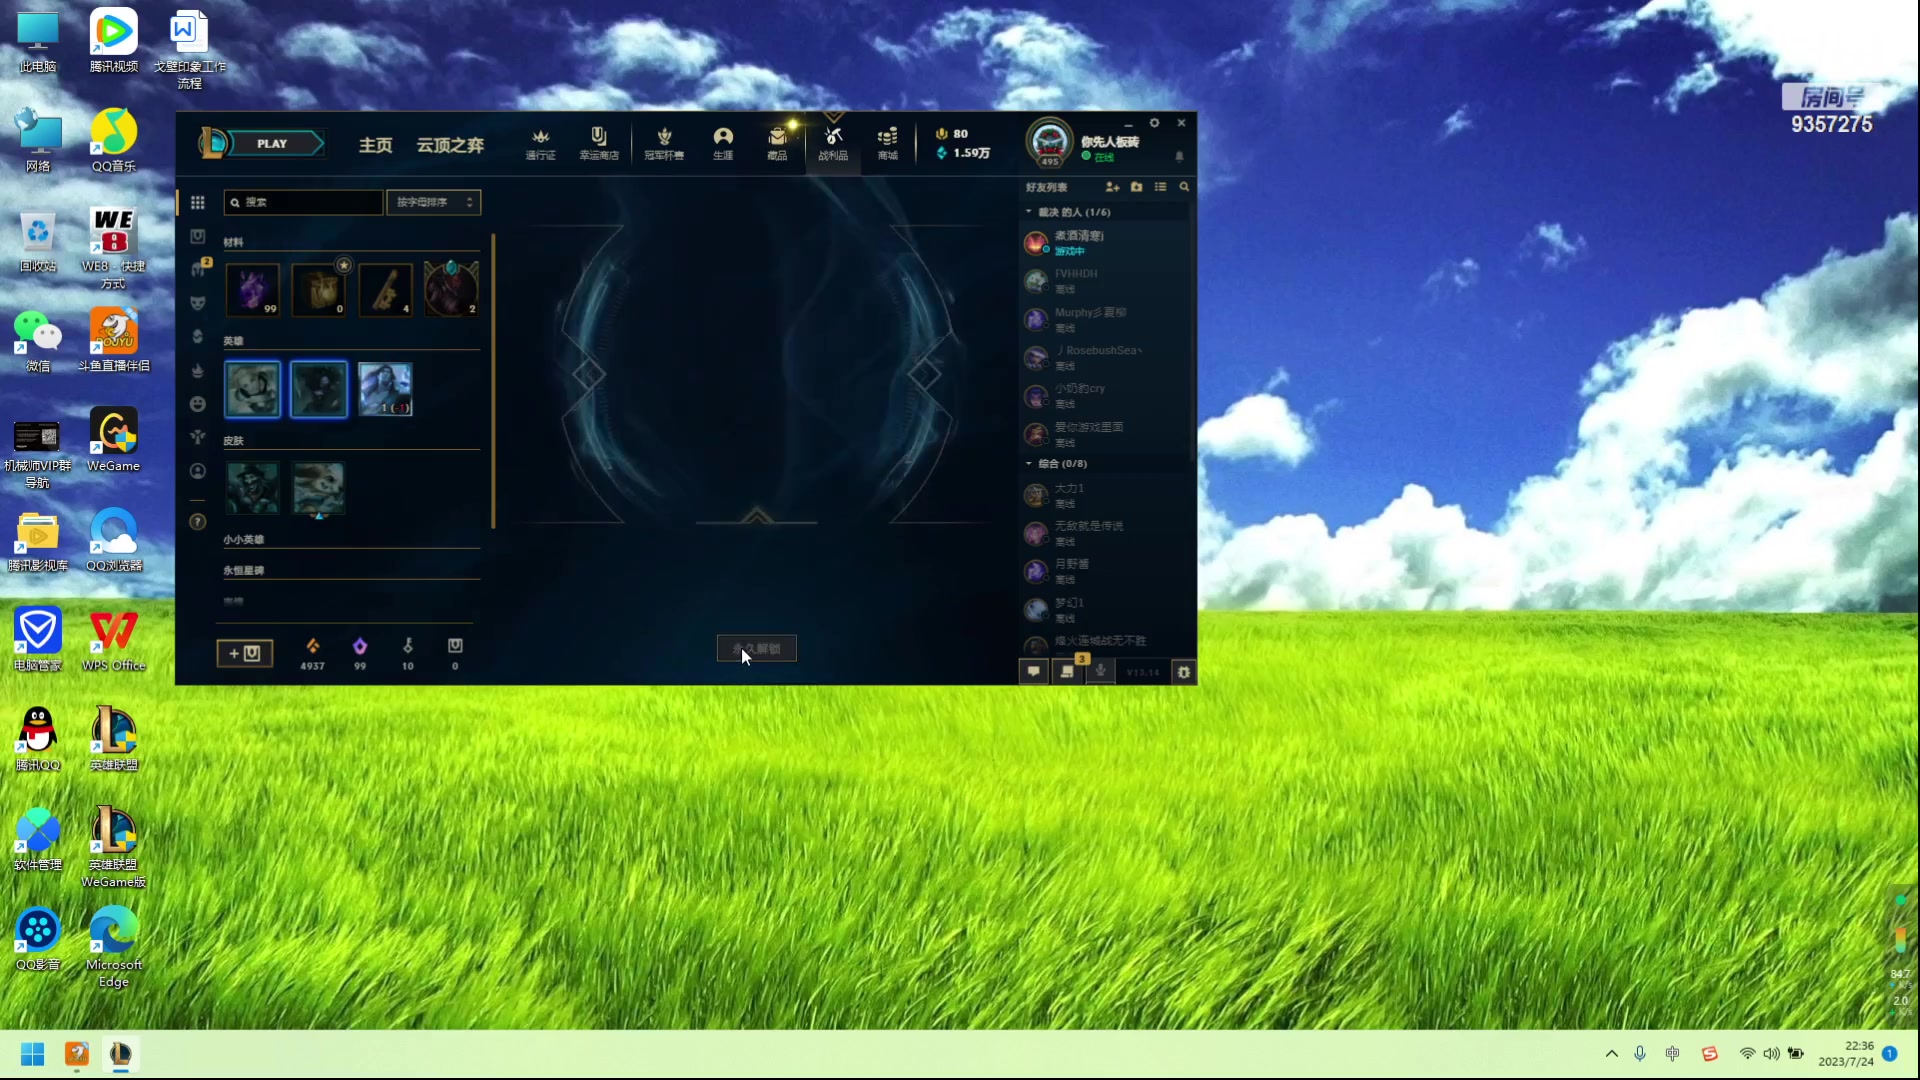Image resolution: width=1920 pixels, height=1080 pixels.
Task: Click the add friend icon
Action: point(1112,187)
